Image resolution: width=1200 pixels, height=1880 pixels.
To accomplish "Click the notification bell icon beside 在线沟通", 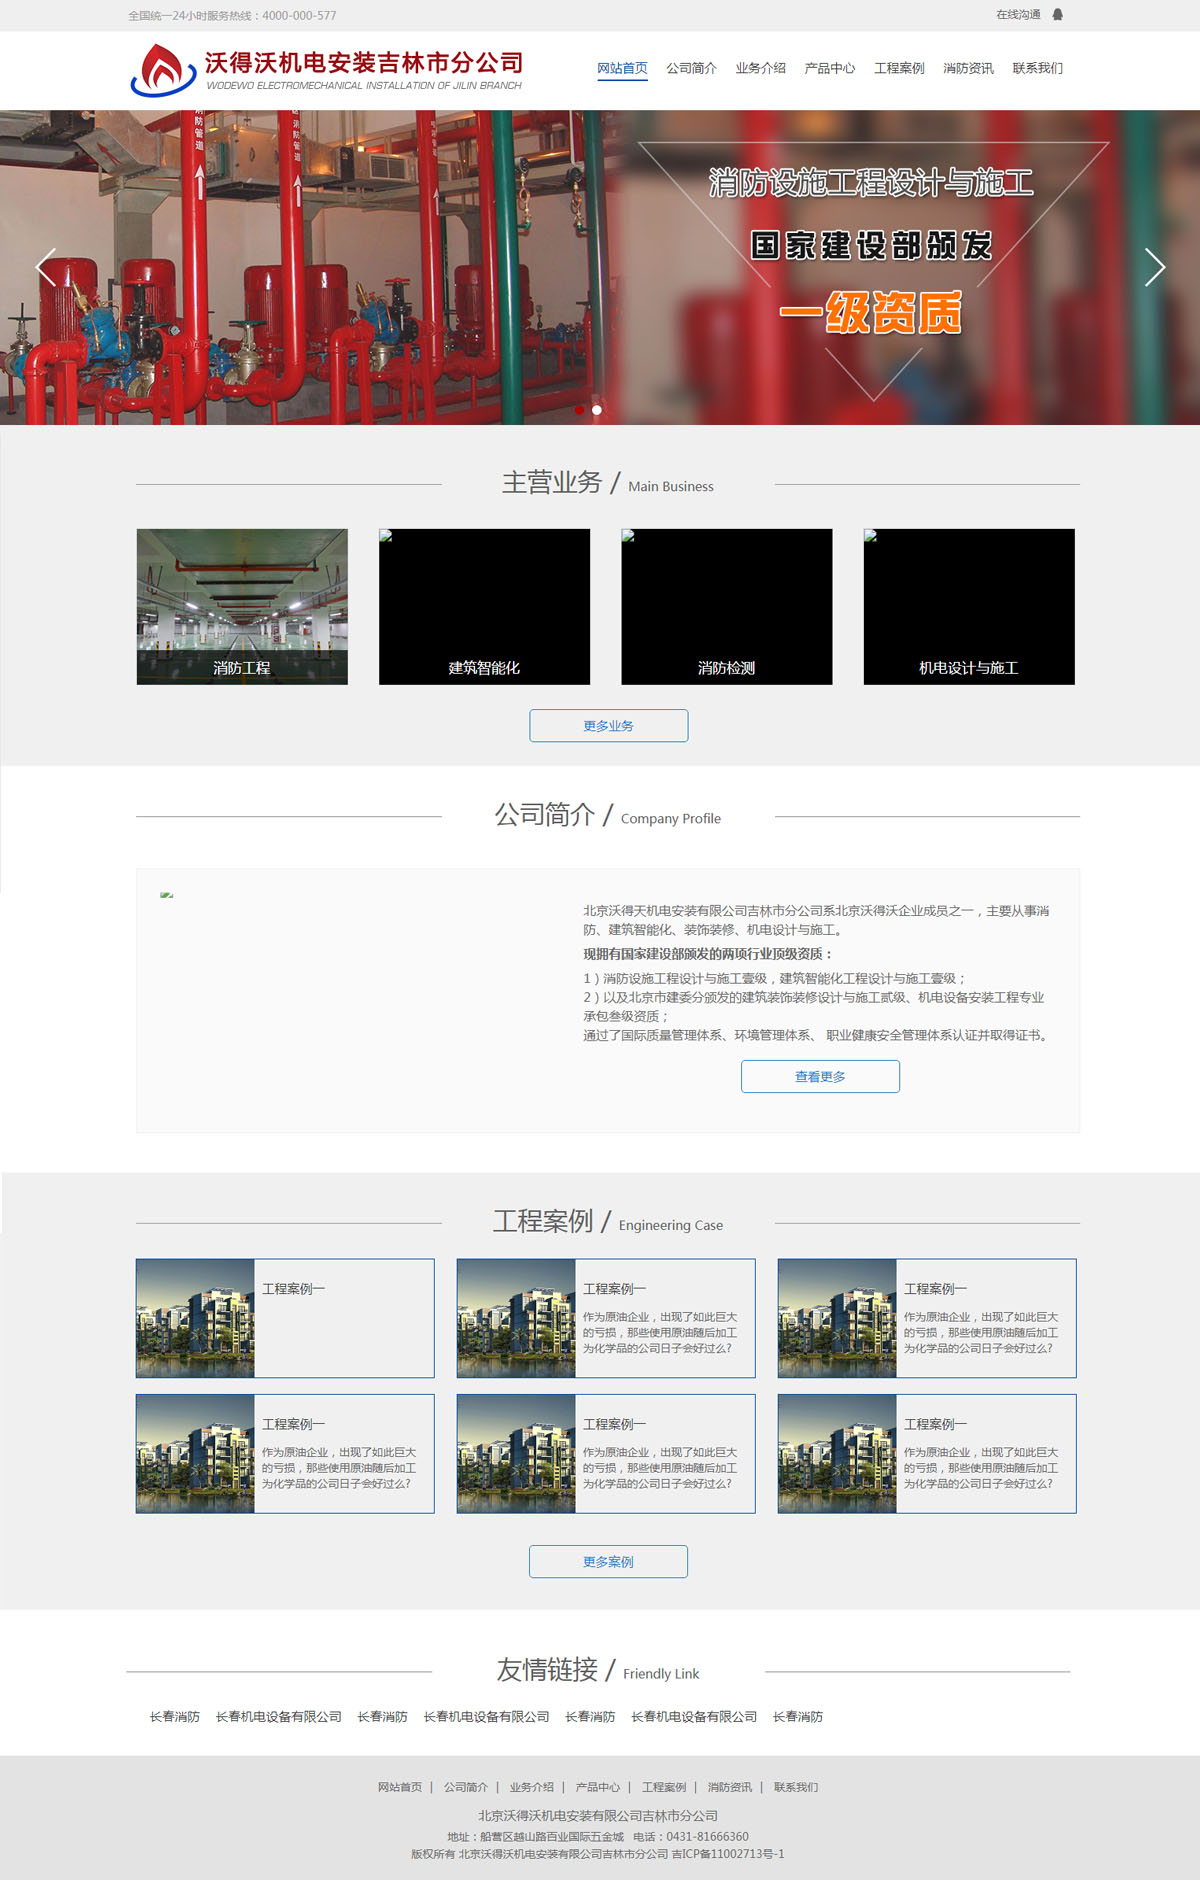I will (x=1057, y=15).
